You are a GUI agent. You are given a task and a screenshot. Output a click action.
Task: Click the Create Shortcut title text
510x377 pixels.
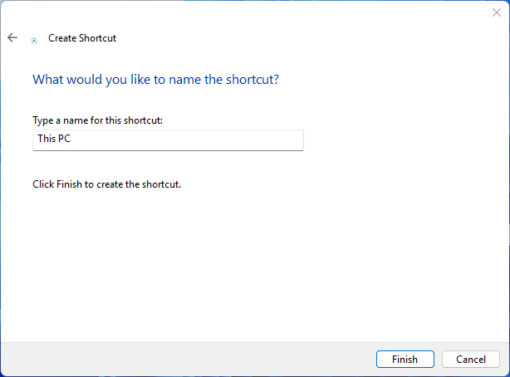coord(82,38)
